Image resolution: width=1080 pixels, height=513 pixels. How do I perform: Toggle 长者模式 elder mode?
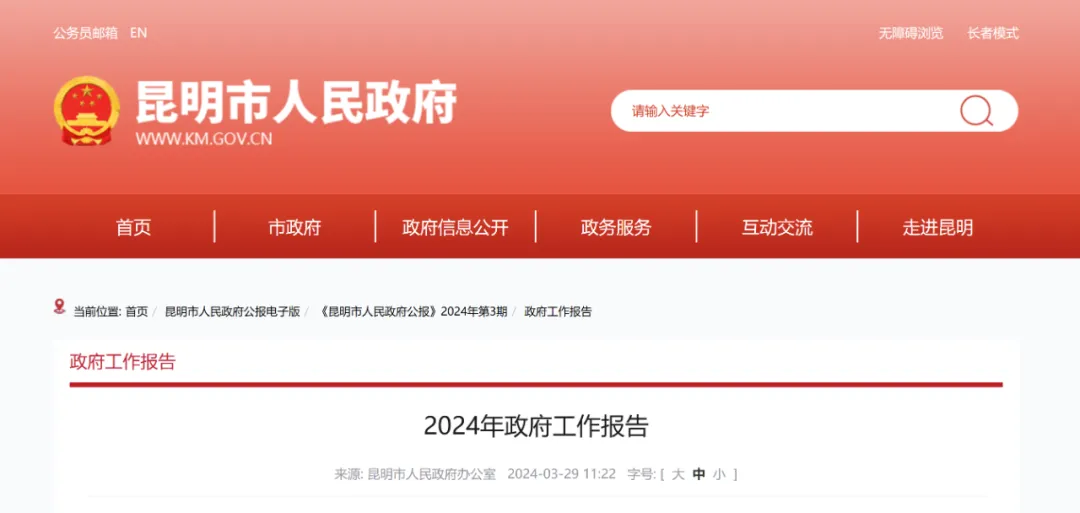tap(992, 33)
